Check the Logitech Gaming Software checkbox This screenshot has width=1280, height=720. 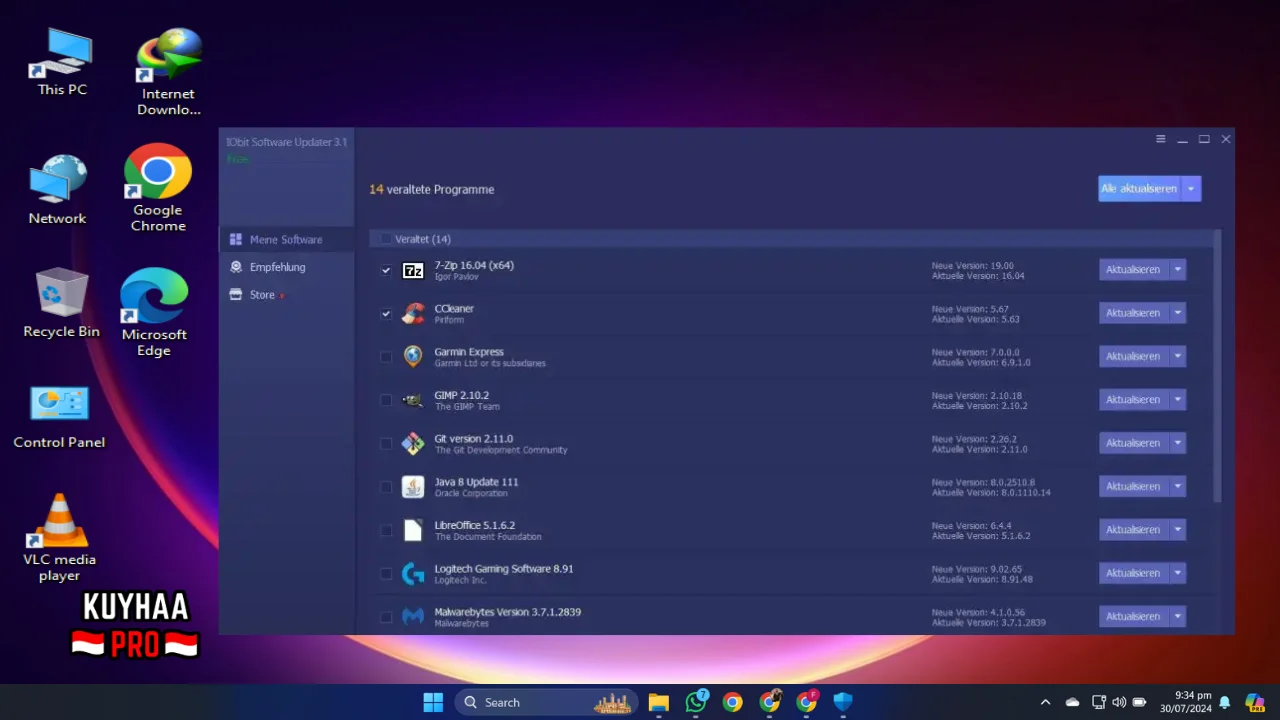[386, 573]
